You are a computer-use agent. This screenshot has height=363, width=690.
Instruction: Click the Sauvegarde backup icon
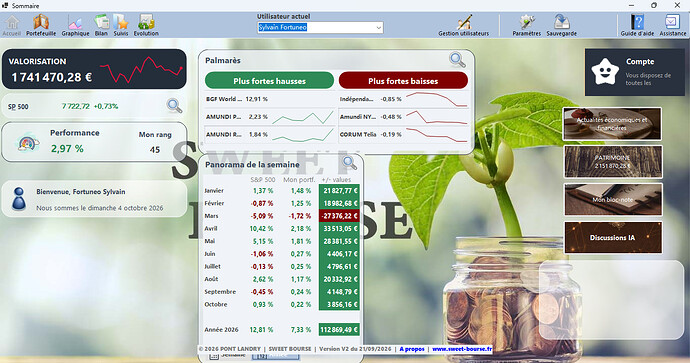(562, 26)
